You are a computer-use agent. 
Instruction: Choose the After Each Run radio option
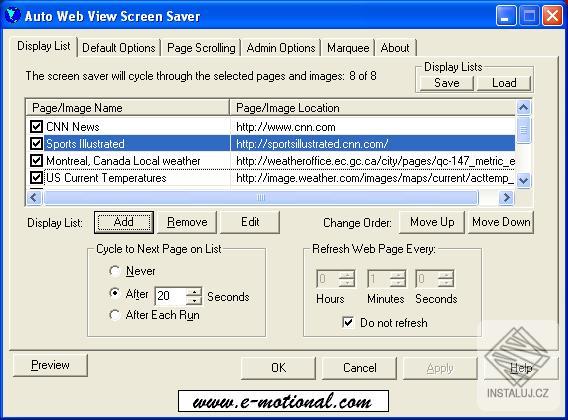tap(114, 315)
